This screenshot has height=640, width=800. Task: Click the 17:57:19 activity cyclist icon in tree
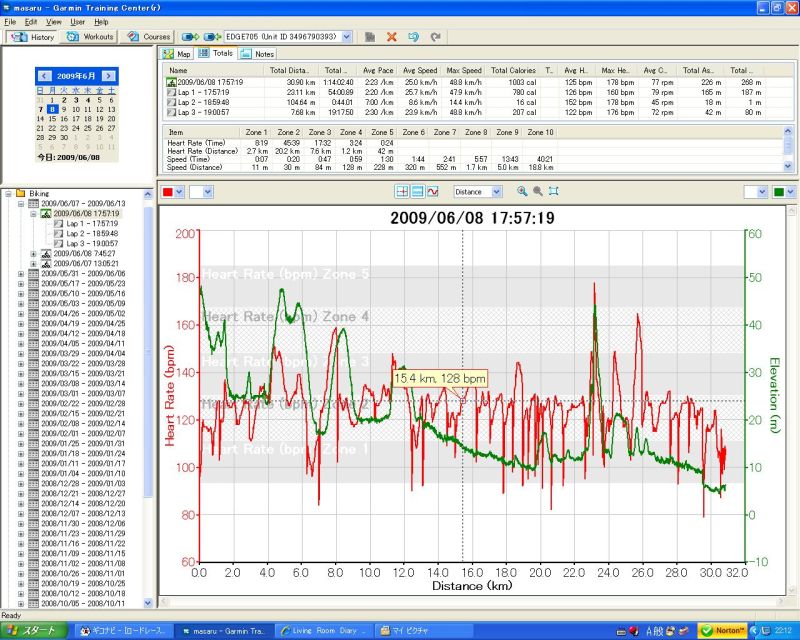coord(46,213)
